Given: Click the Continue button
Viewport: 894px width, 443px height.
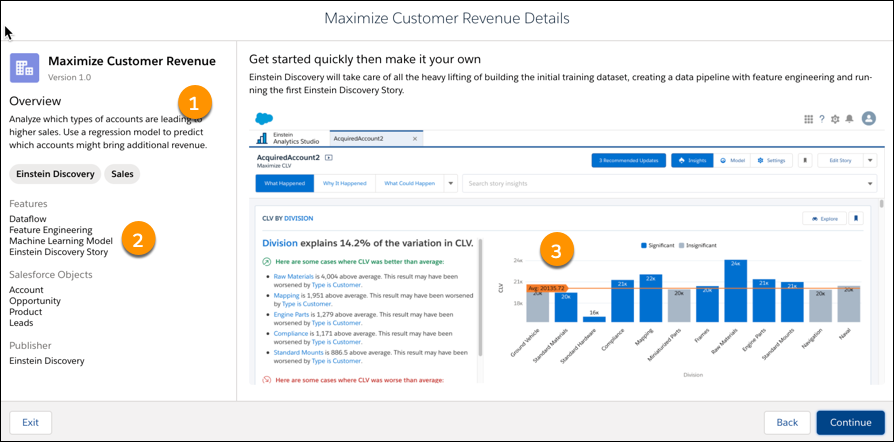Looking at the screenshot, I should 850,422.
